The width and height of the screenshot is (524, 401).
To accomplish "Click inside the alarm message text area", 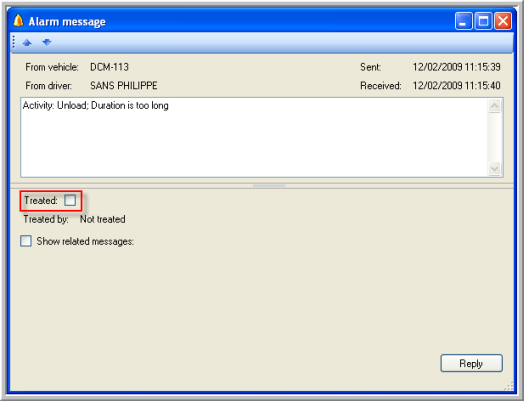I will pyautogui.click(x=254, y=137).
